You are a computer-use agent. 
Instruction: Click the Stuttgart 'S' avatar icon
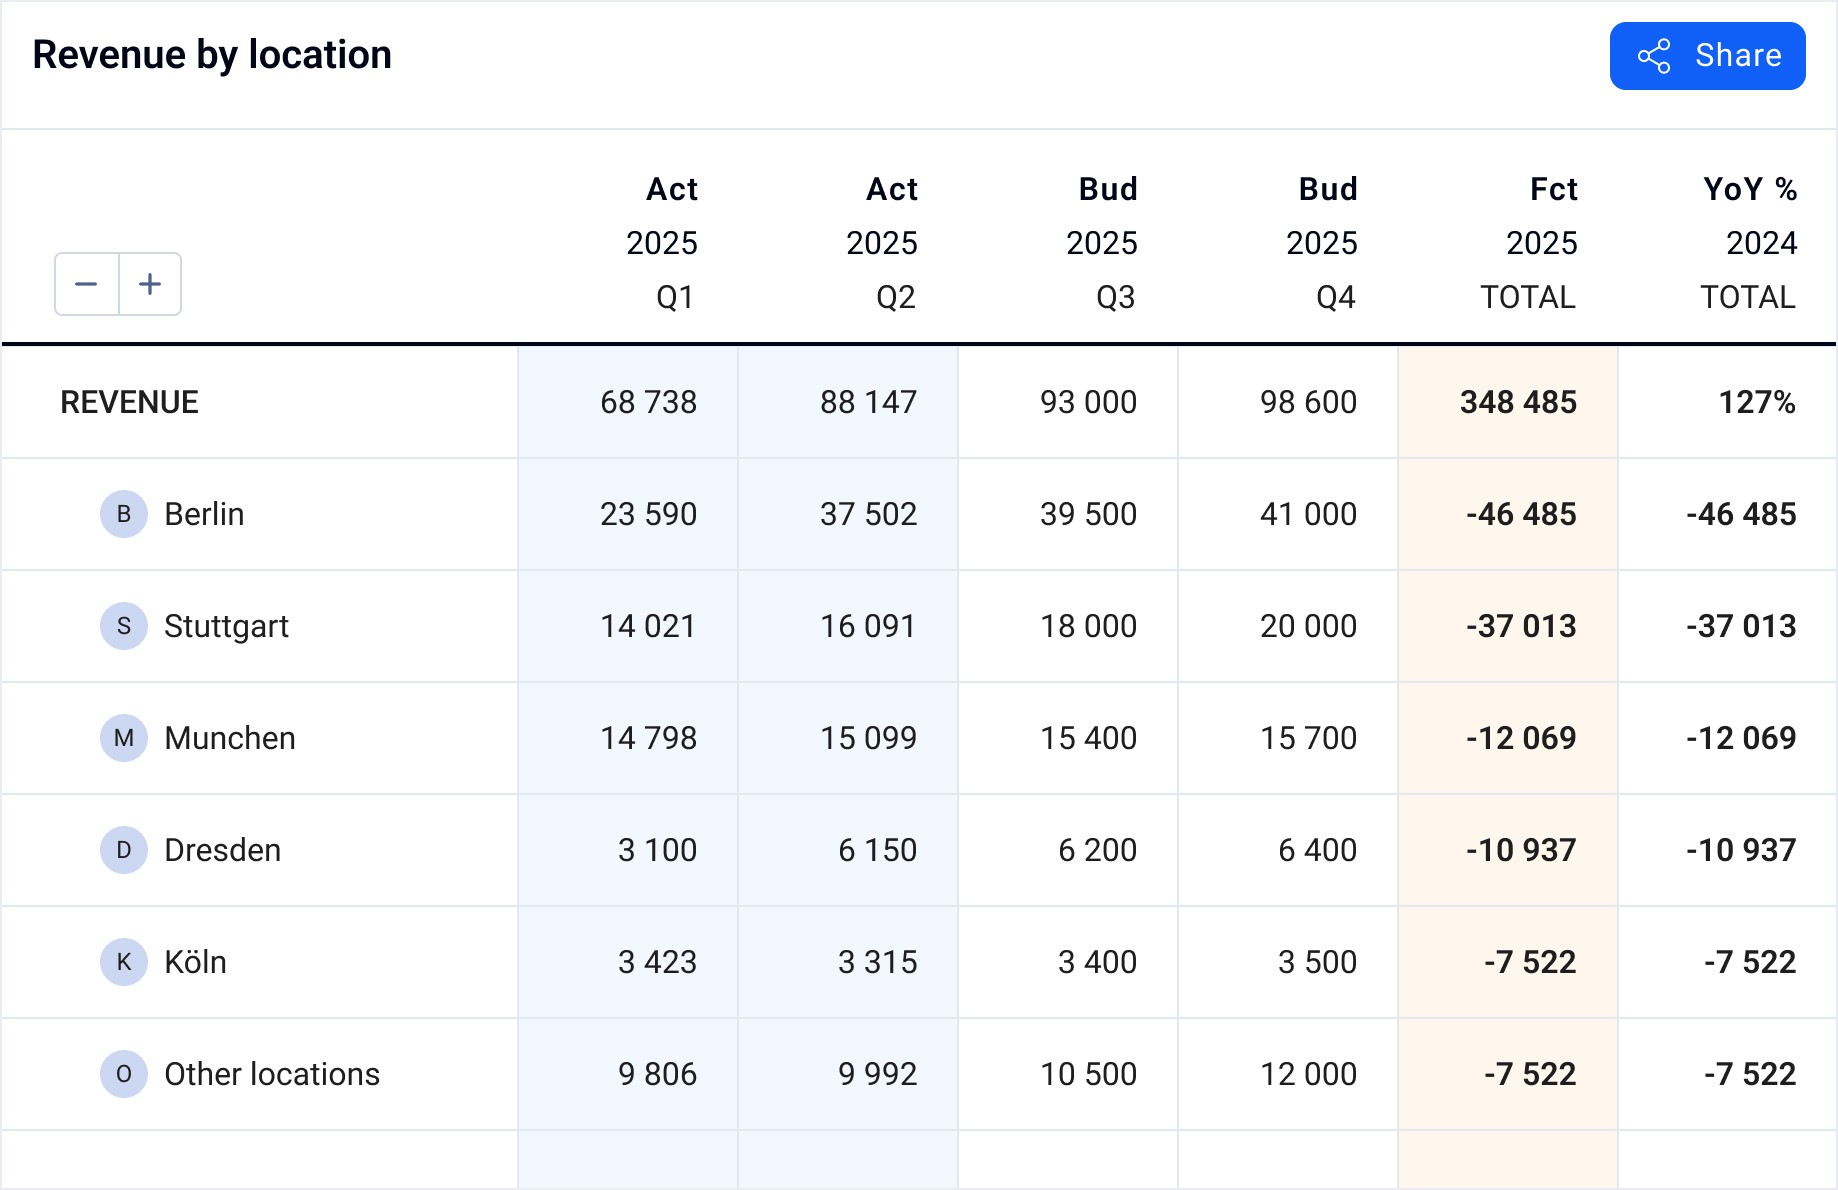click(124, 626)
